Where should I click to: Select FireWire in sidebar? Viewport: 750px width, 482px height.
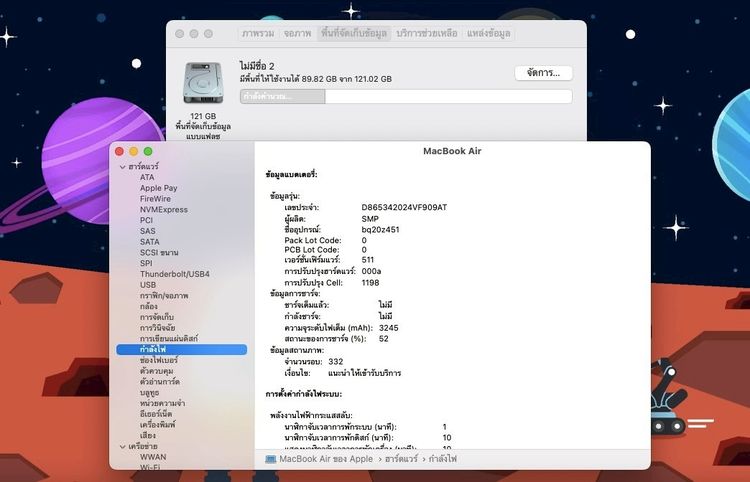(x=155, y=199)
